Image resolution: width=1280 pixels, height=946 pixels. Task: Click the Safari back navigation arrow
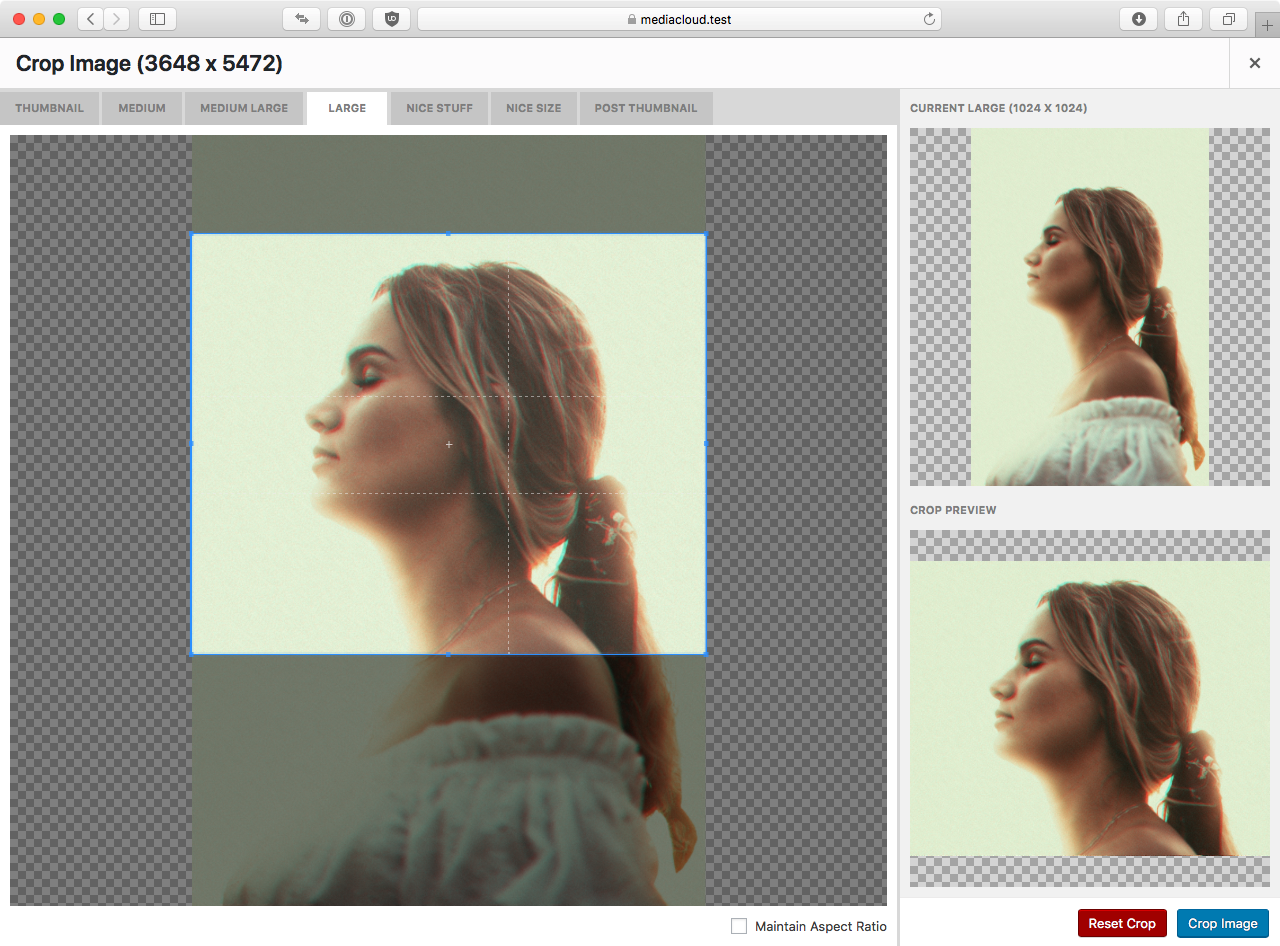[91, 19]
